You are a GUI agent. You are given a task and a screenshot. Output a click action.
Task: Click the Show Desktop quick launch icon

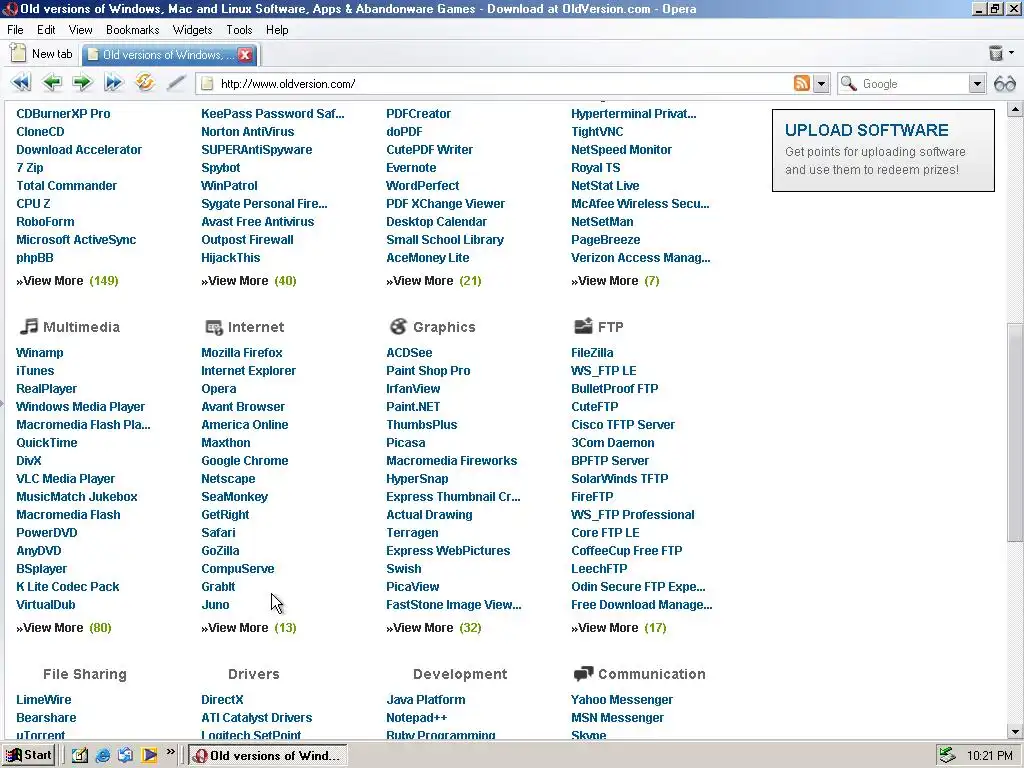click(x=80, y=755)
